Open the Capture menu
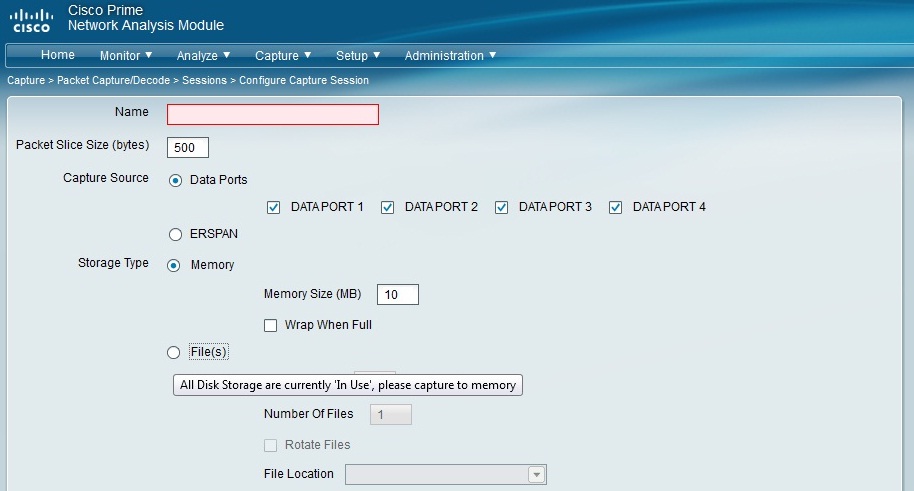 (x=283, y=55)
